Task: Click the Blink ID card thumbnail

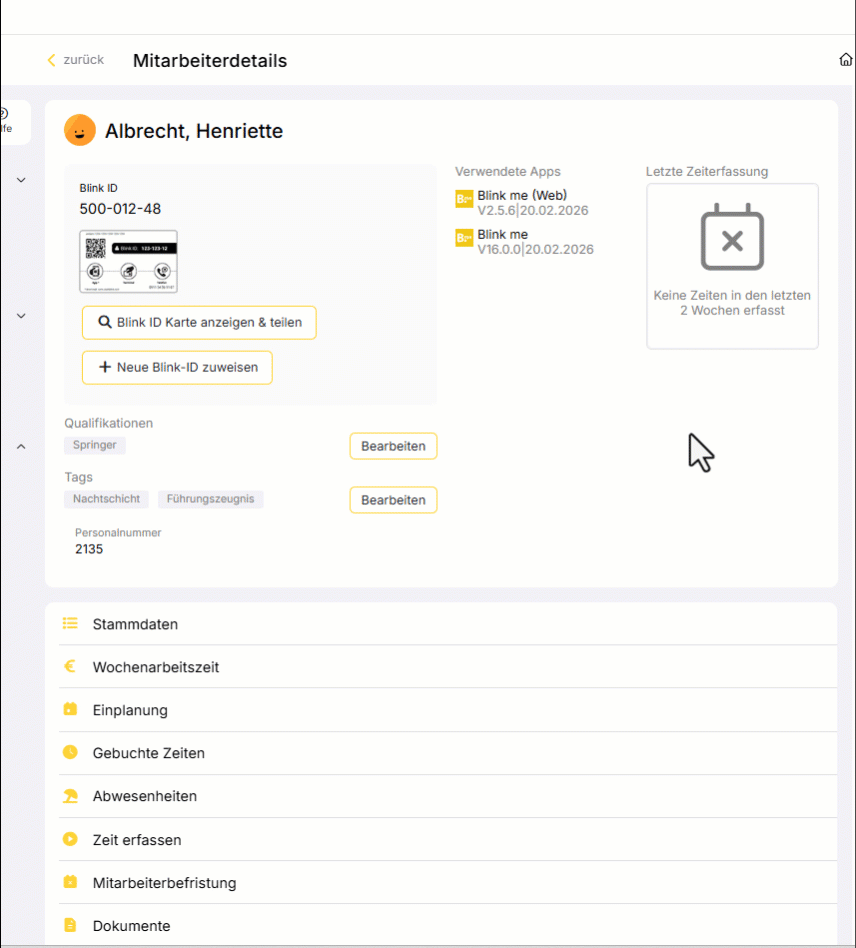Action: [x=128, y=262]
